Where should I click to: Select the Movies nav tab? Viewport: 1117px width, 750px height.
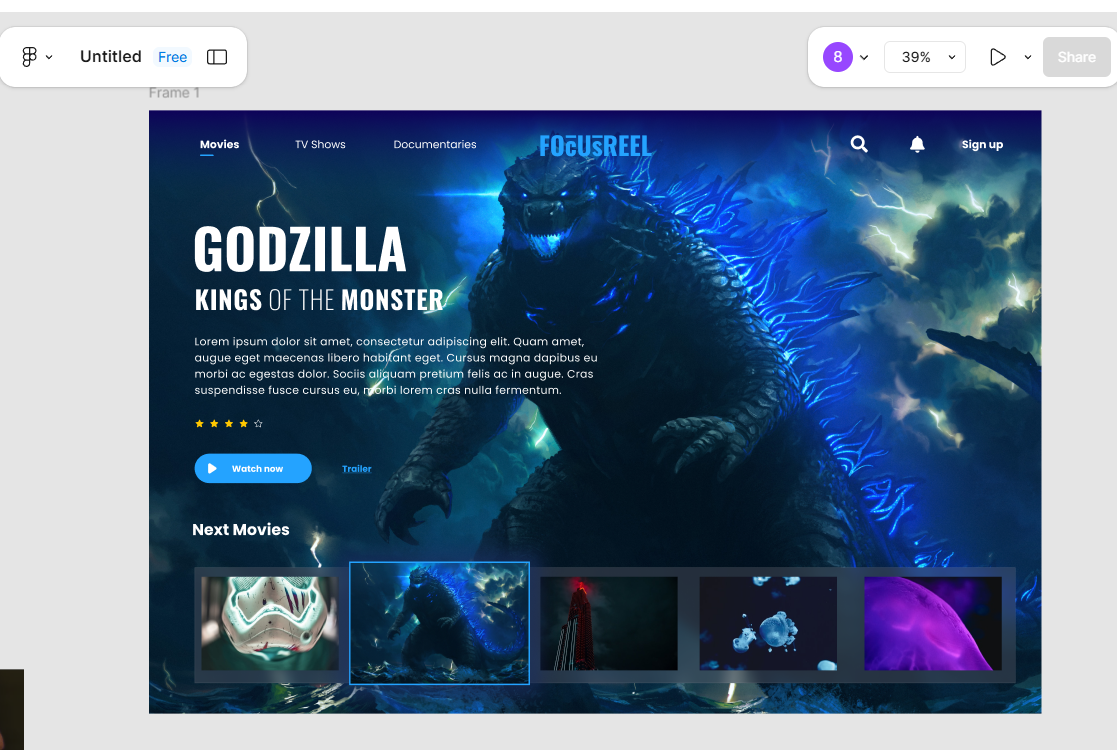[x=219, y=145]
